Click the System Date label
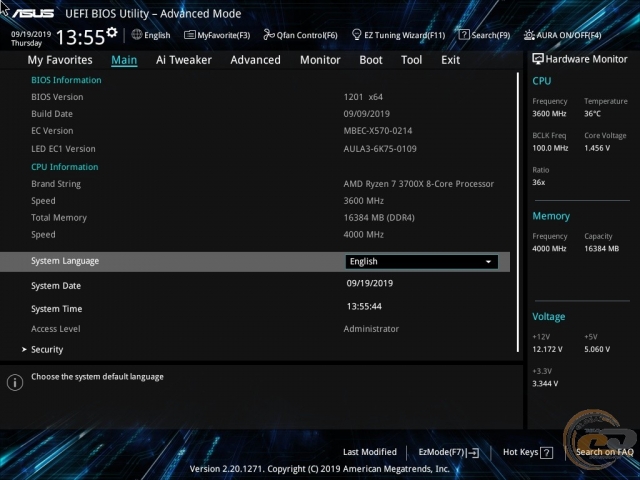 point(56,286)
